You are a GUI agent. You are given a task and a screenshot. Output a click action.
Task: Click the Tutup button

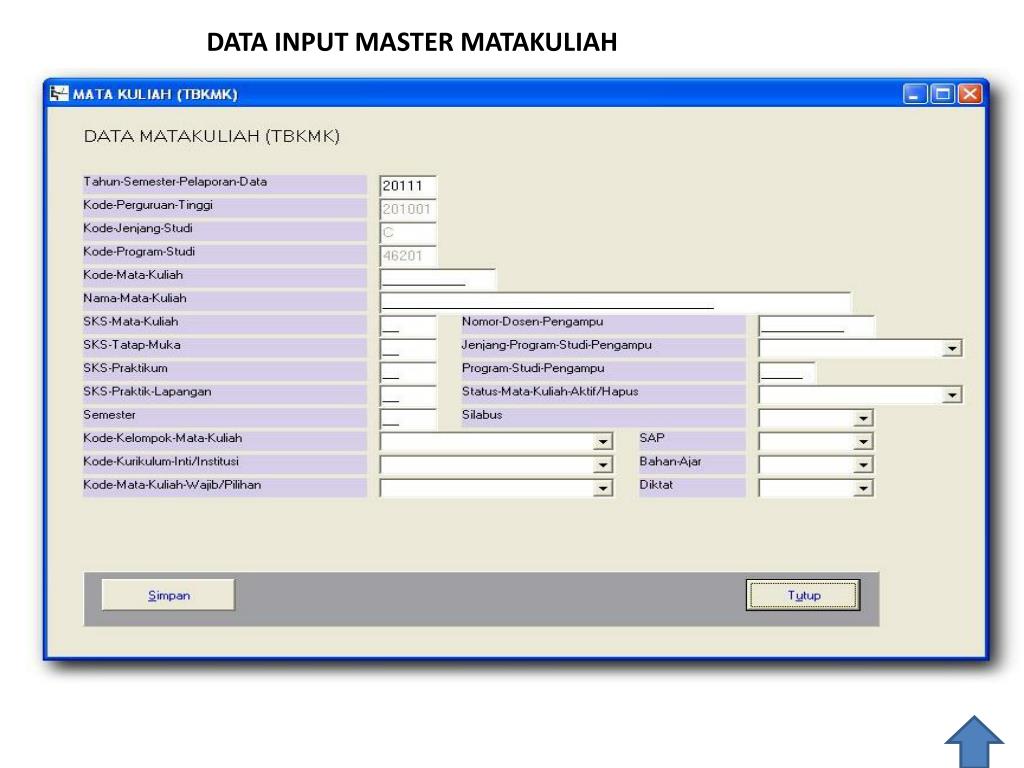point(803,595)
